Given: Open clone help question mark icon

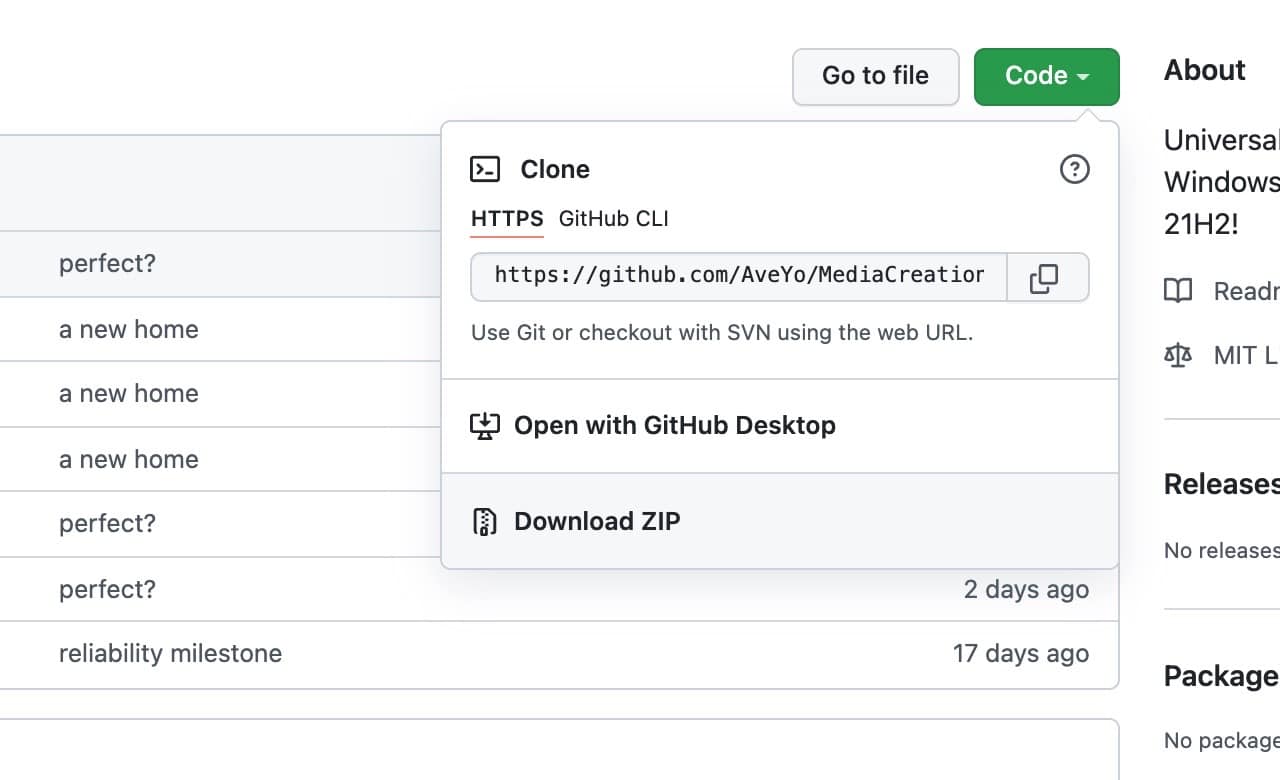Looking at the screenshot, I should point(1074,169).
